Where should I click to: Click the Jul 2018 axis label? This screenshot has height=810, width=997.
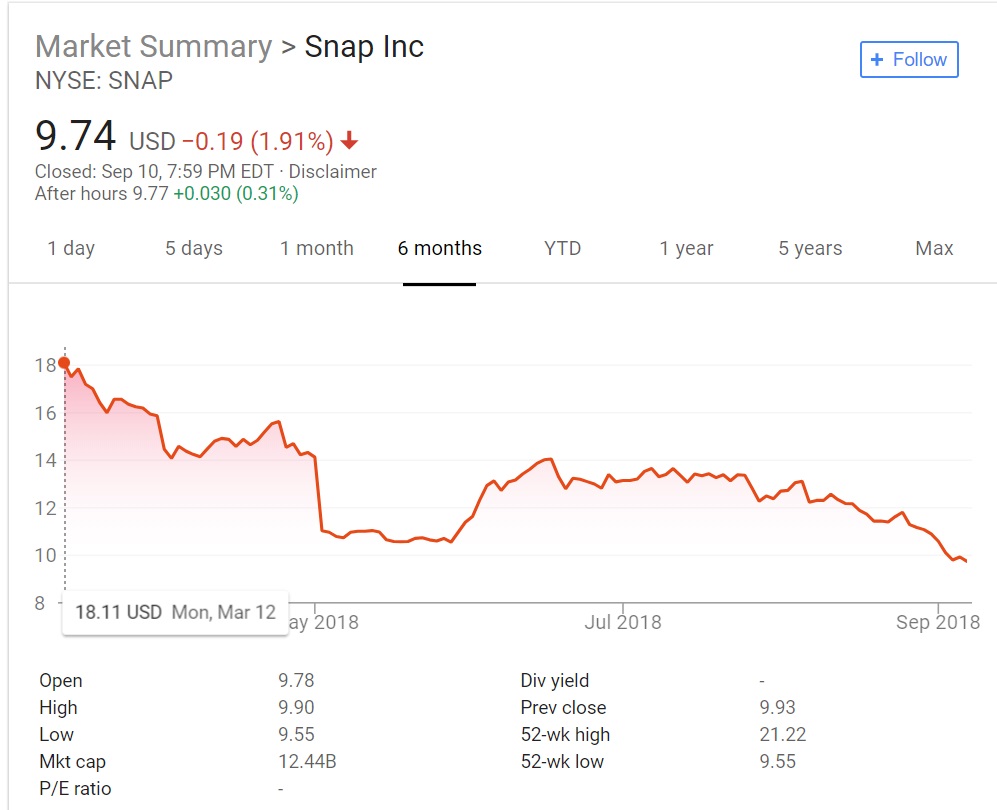pos(625,623)
